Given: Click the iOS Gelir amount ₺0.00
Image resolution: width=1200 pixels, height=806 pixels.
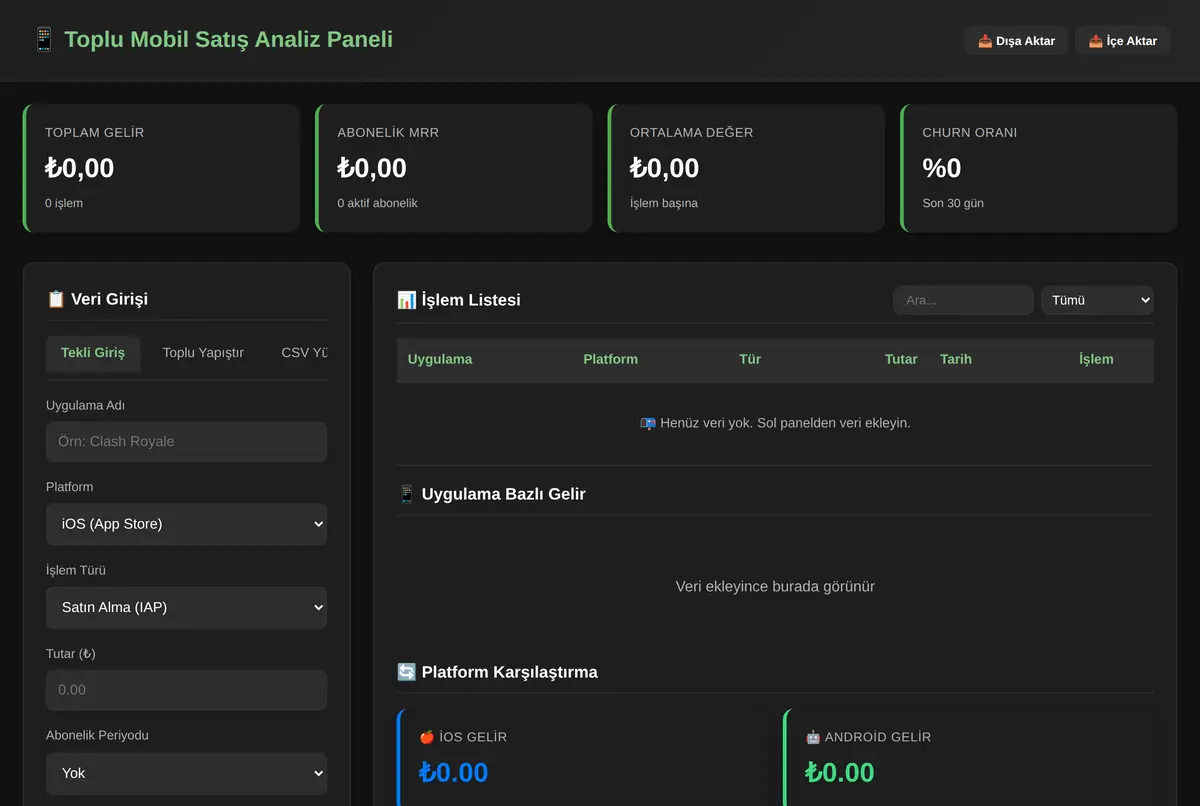Looking at the screenshot, I should click(454, 772).
